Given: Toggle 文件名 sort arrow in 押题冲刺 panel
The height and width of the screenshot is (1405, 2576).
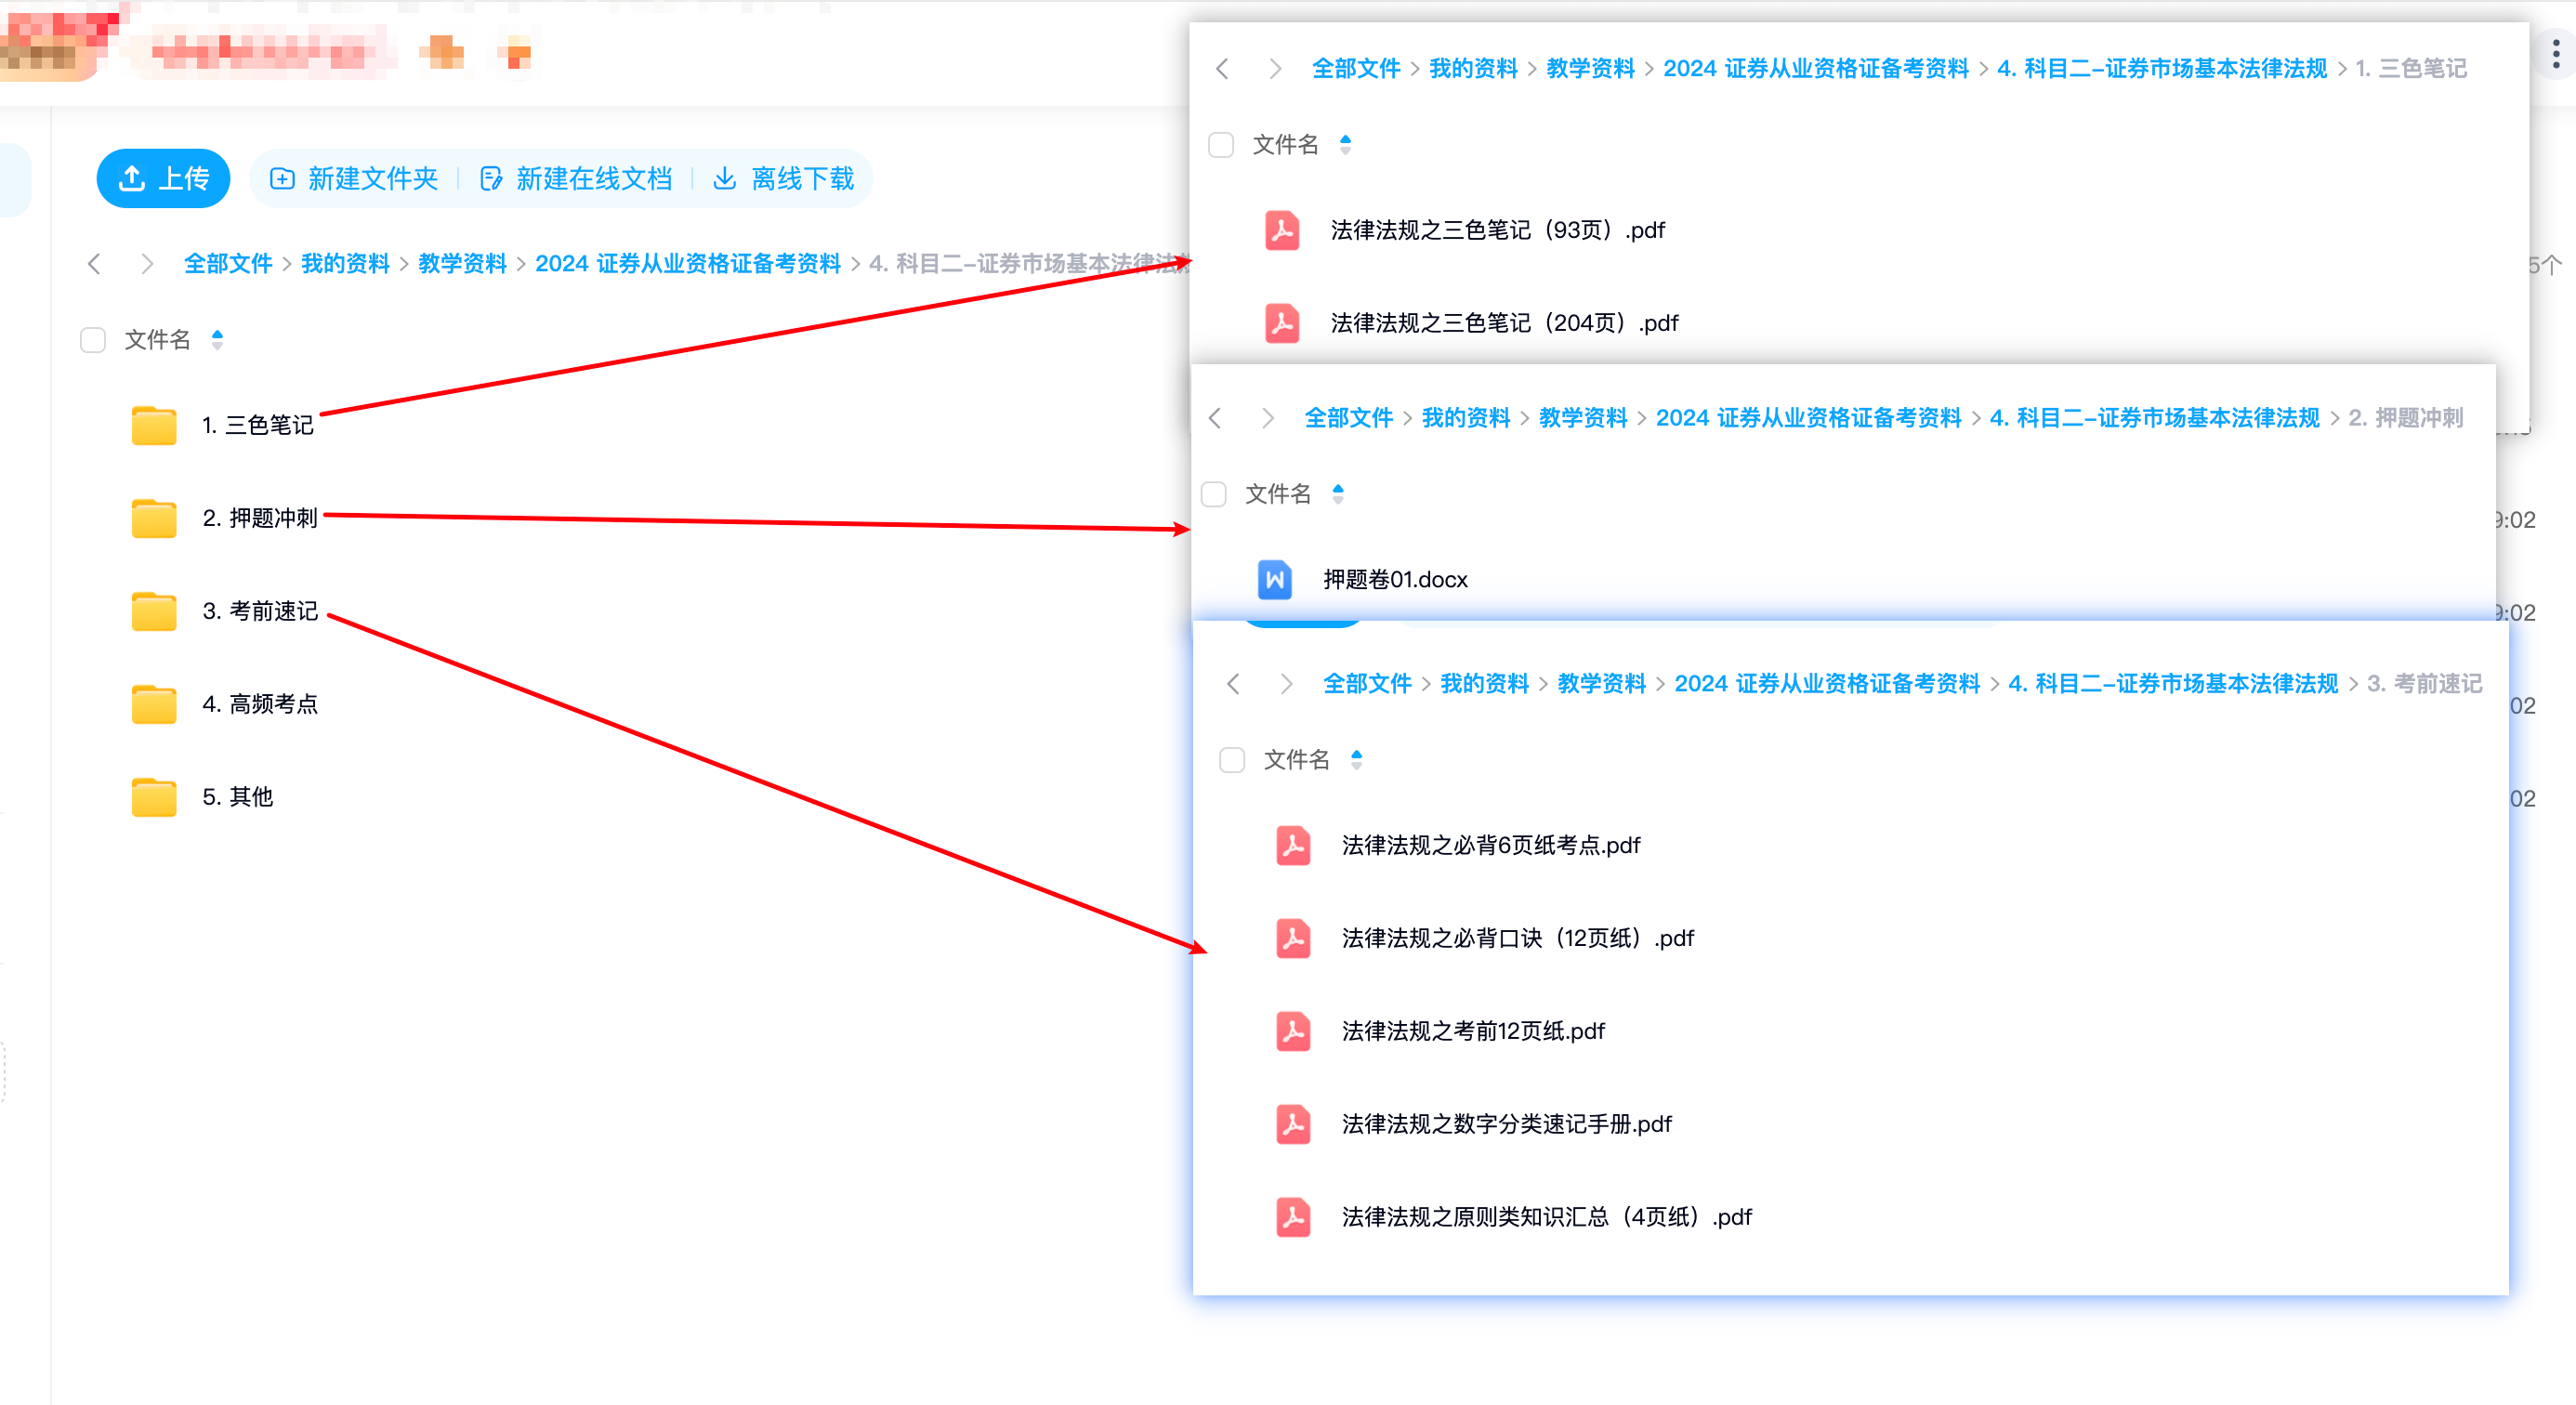Looking at the screenshot, I should pos(1338,494).
